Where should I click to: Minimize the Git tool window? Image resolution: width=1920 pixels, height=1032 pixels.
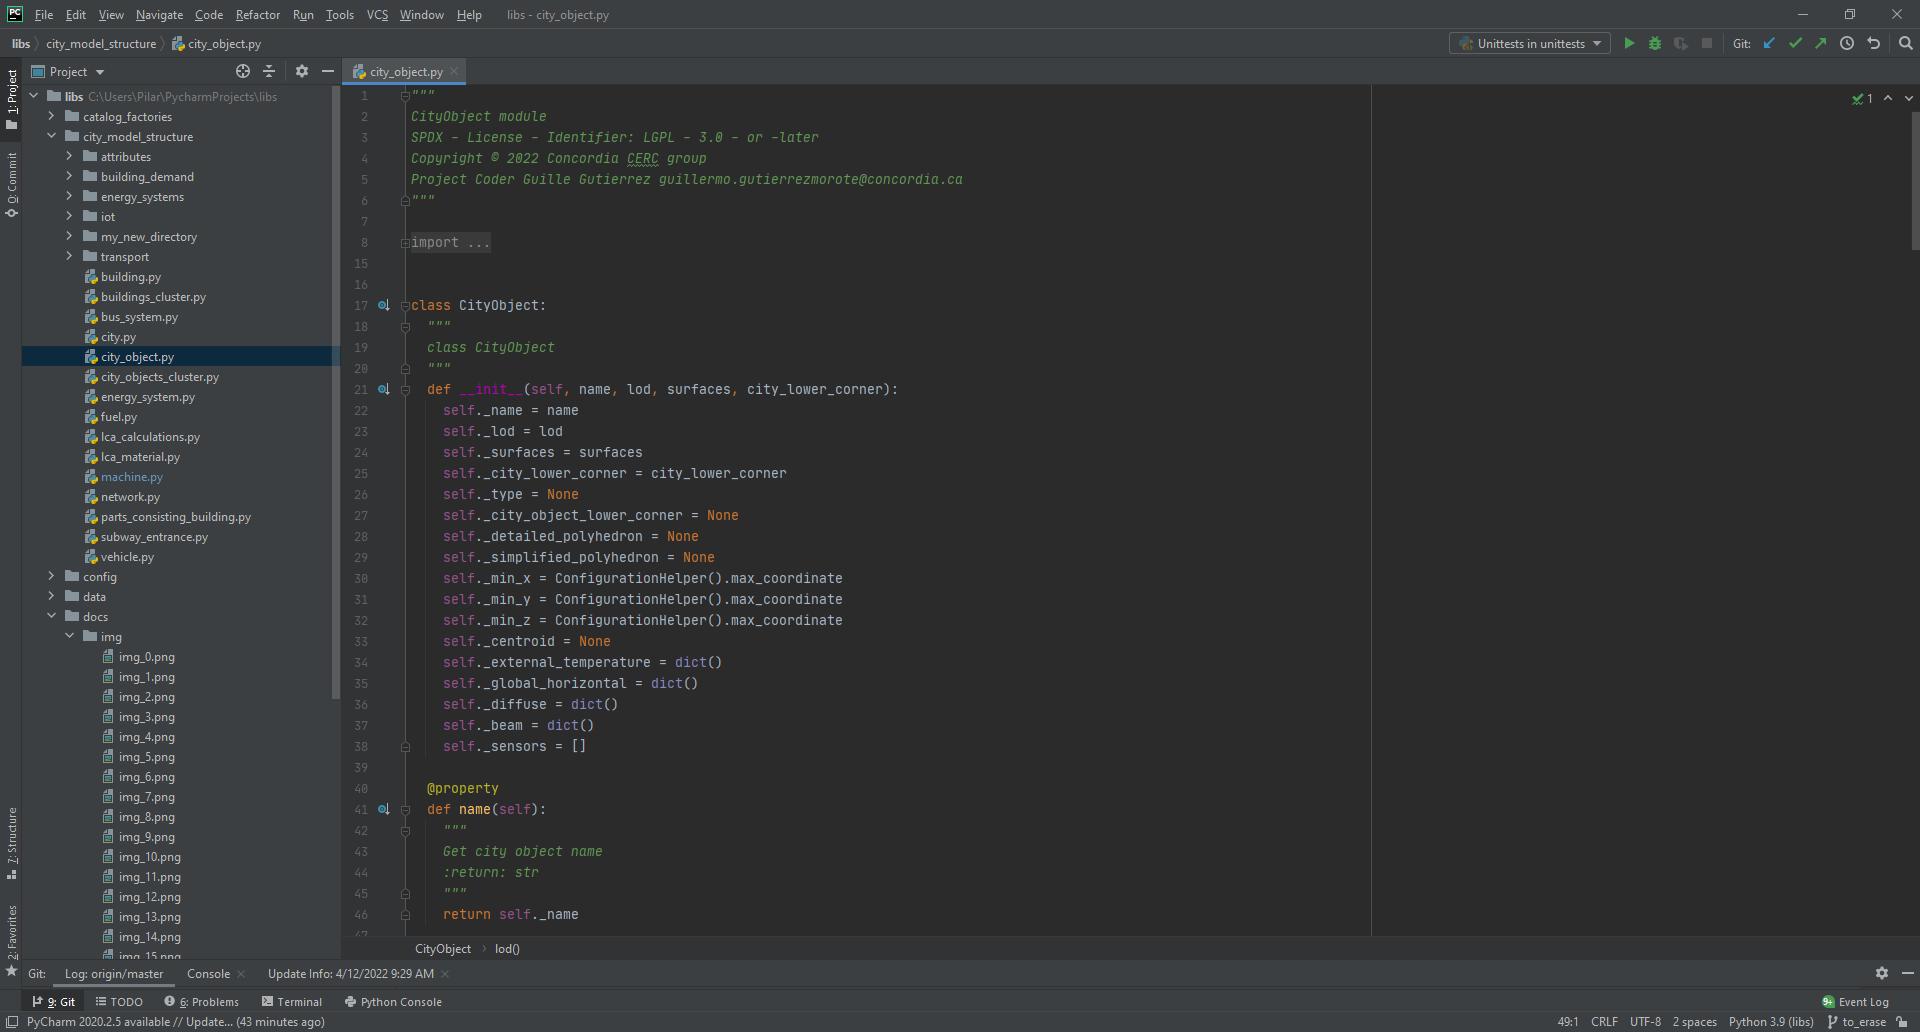pyautogui.click(x=1907, y=973)
